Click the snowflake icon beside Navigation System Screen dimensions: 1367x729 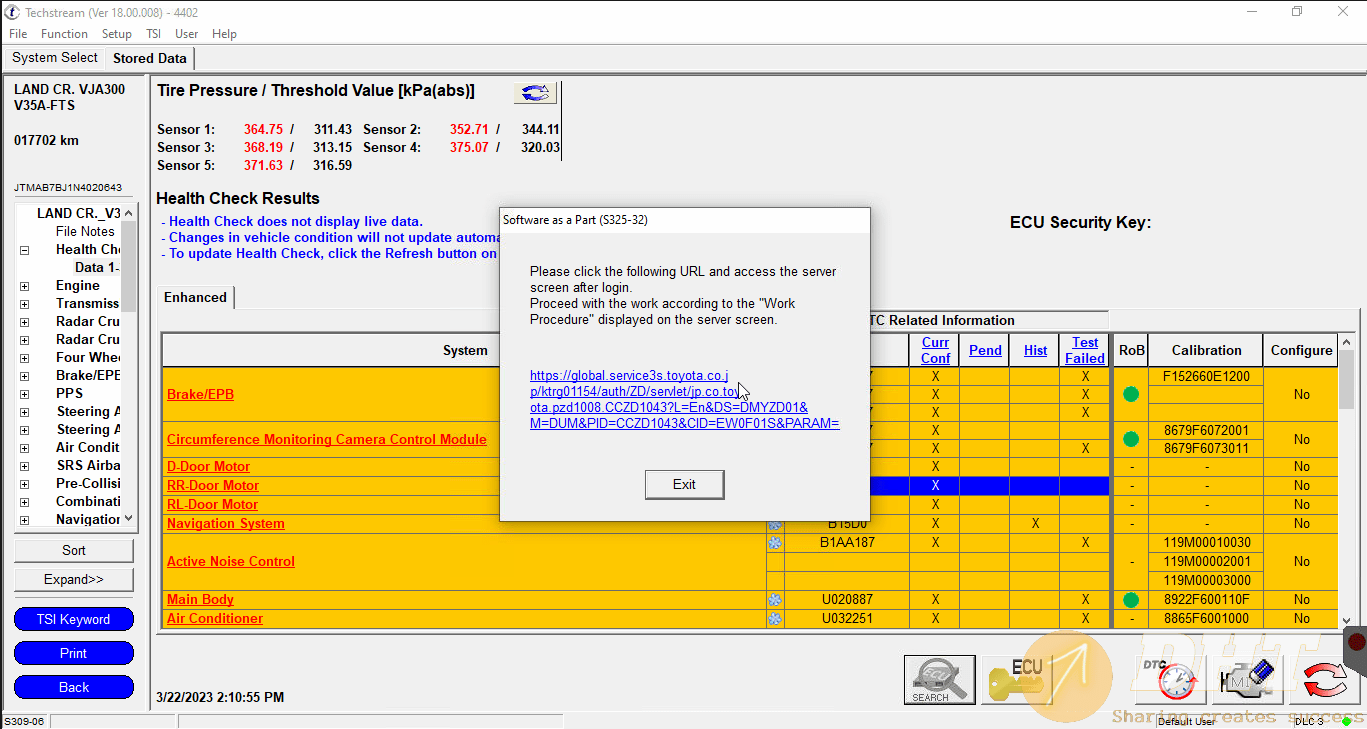point(775,523)
